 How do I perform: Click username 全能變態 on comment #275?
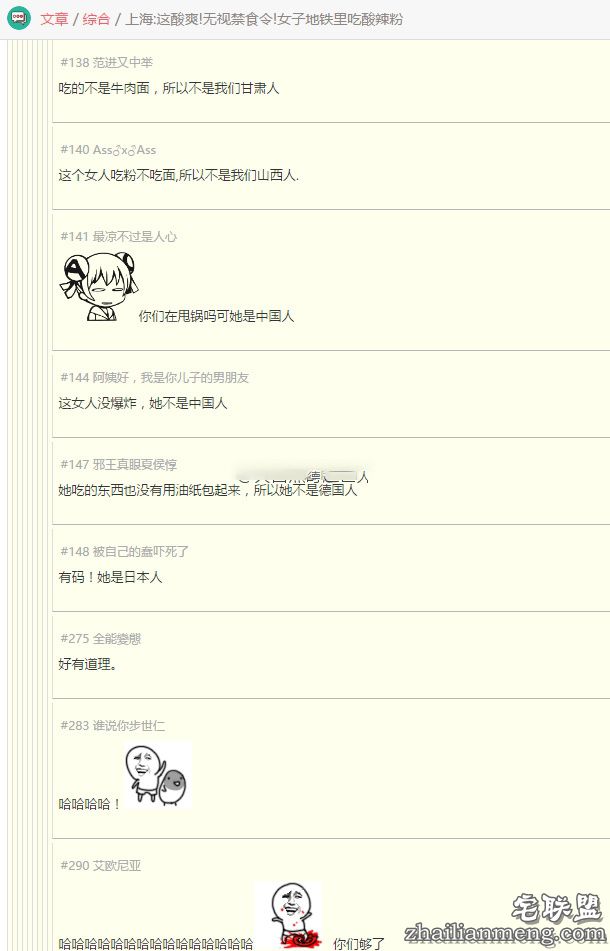click(116, 639)
